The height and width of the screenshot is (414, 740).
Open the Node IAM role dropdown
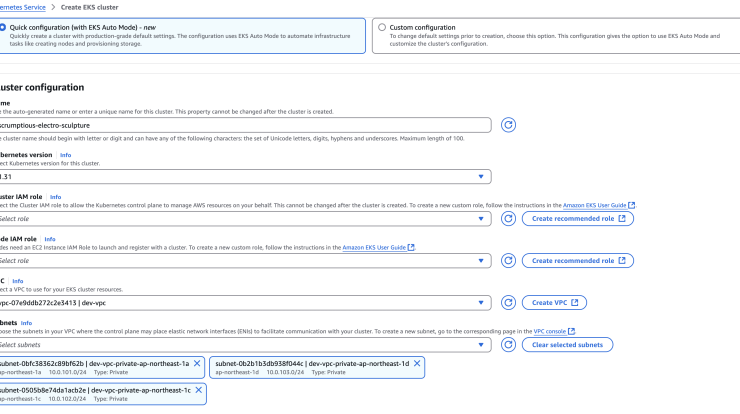[x=245, y=261]
